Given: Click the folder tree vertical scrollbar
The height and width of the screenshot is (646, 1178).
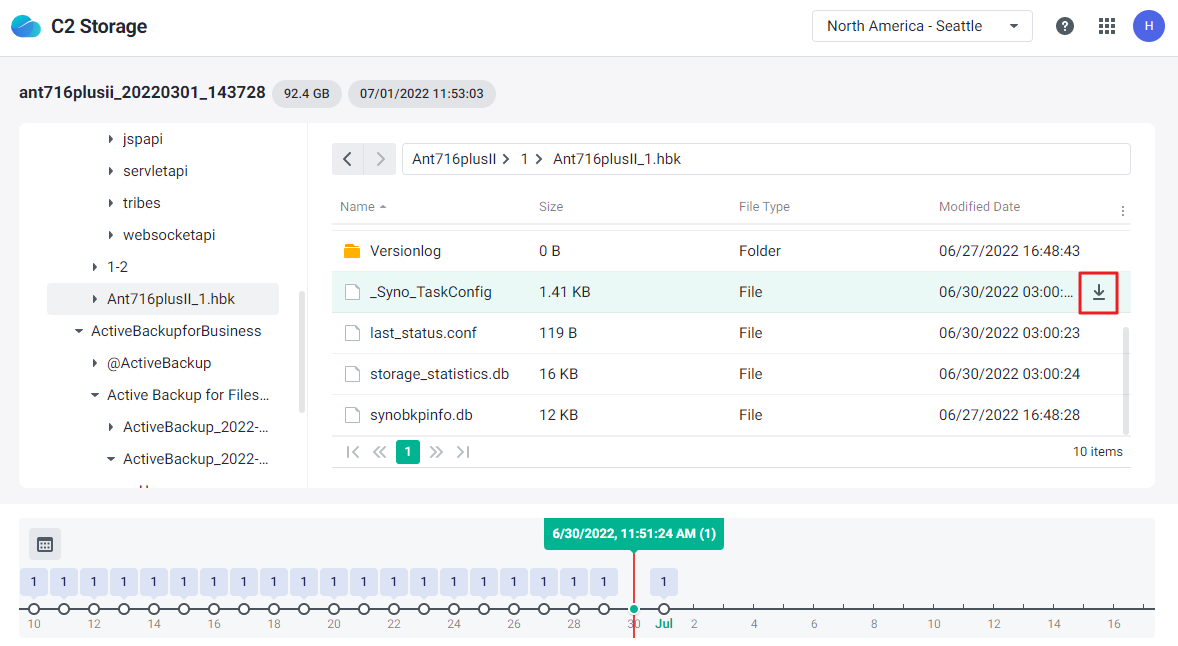Looking at the screenshot, I should tap(302, 352).
